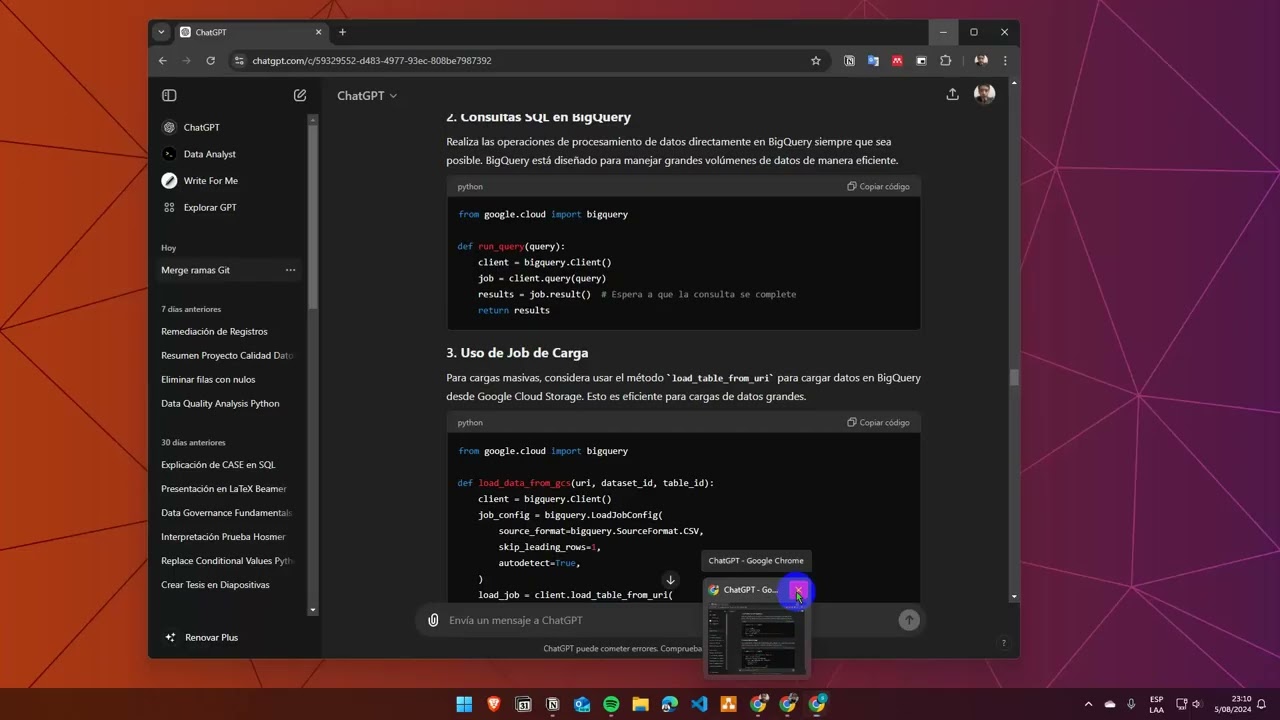This screenshot has height=720, width=1280.
Task: Switch keyboard language ESP LAA
Action: click(x=1156, y=704)
